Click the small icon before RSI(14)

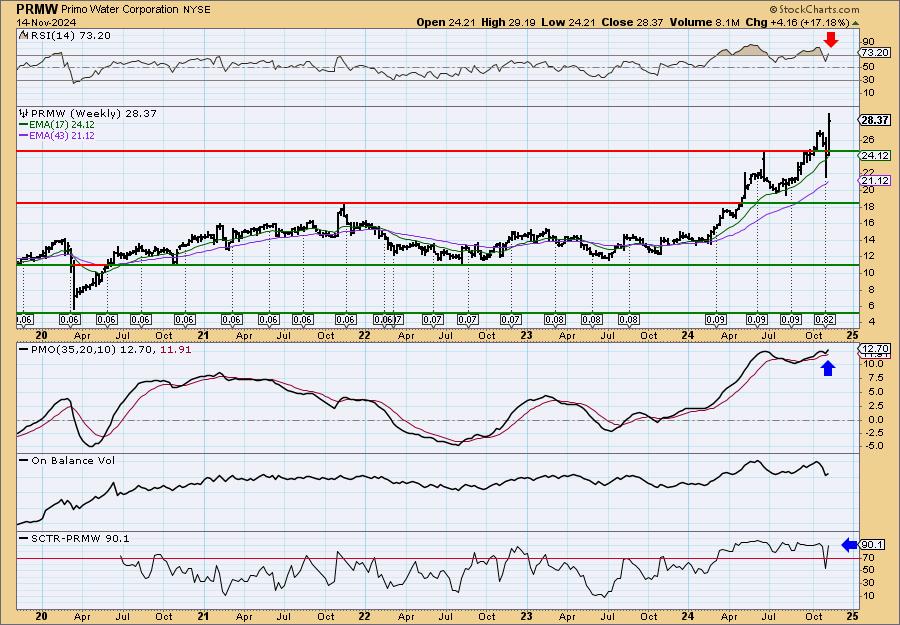point(23,36)
